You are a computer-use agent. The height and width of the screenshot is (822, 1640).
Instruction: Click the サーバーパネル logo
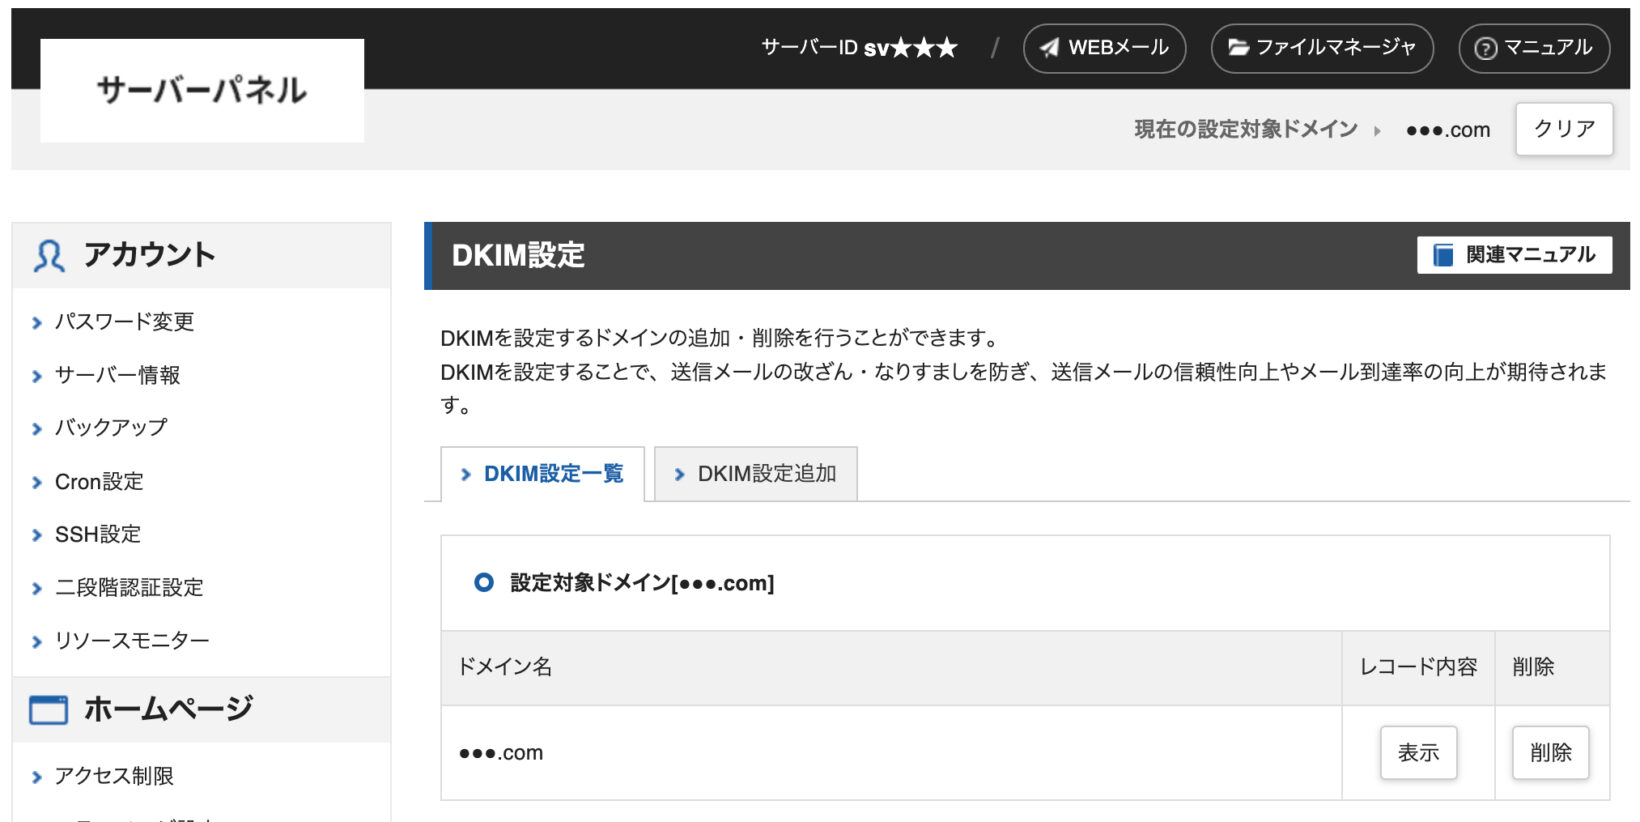click(202, 90)
